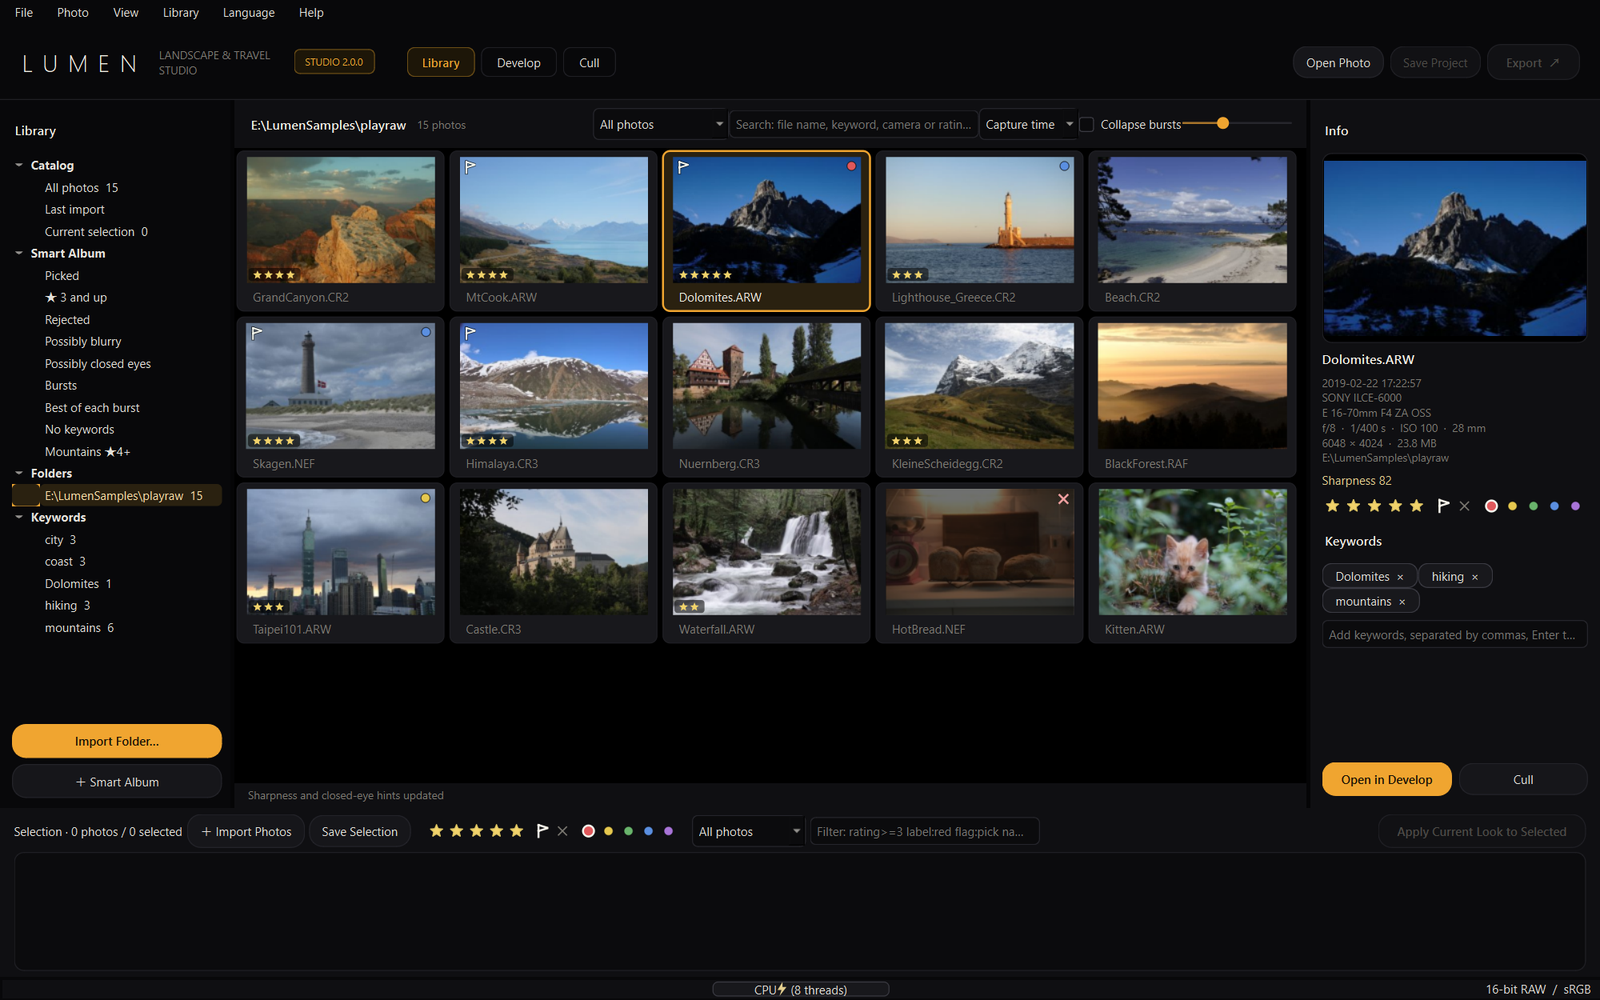
Task: Adjust the thumbnail size slider handle
Action: pos(1223,123)
